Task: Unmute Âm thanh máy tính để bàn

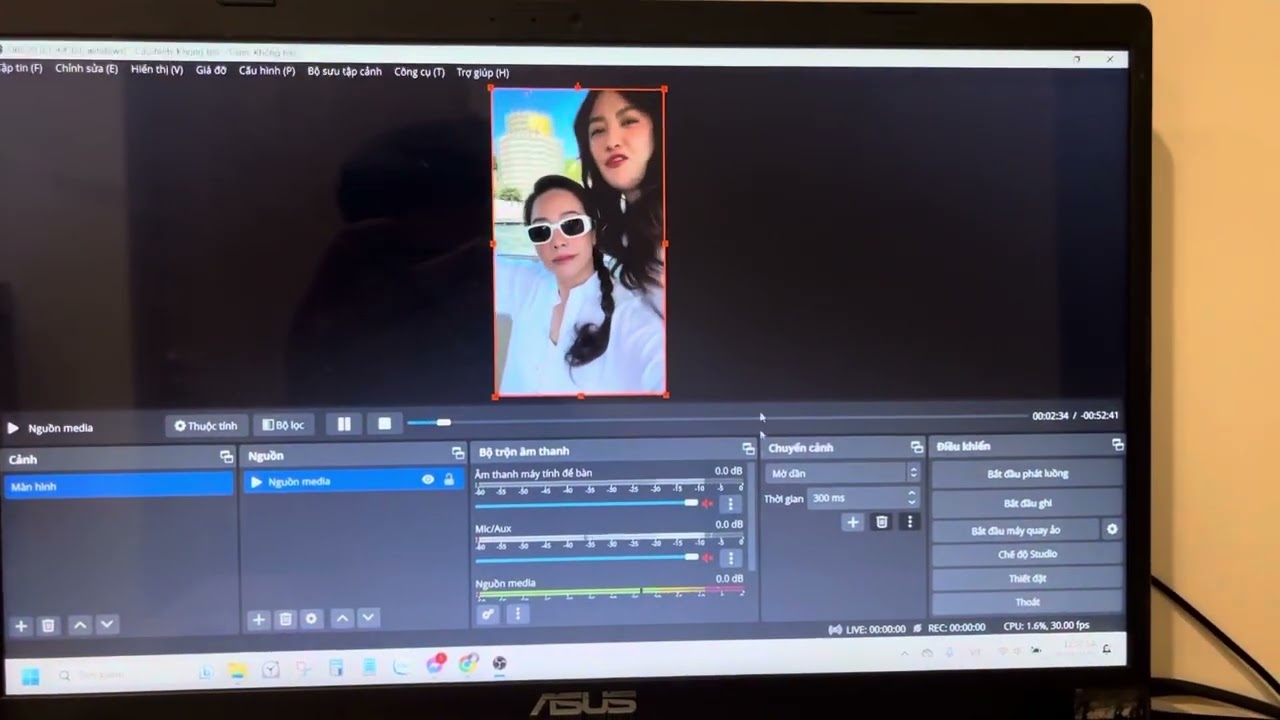Action: point(708,503)
